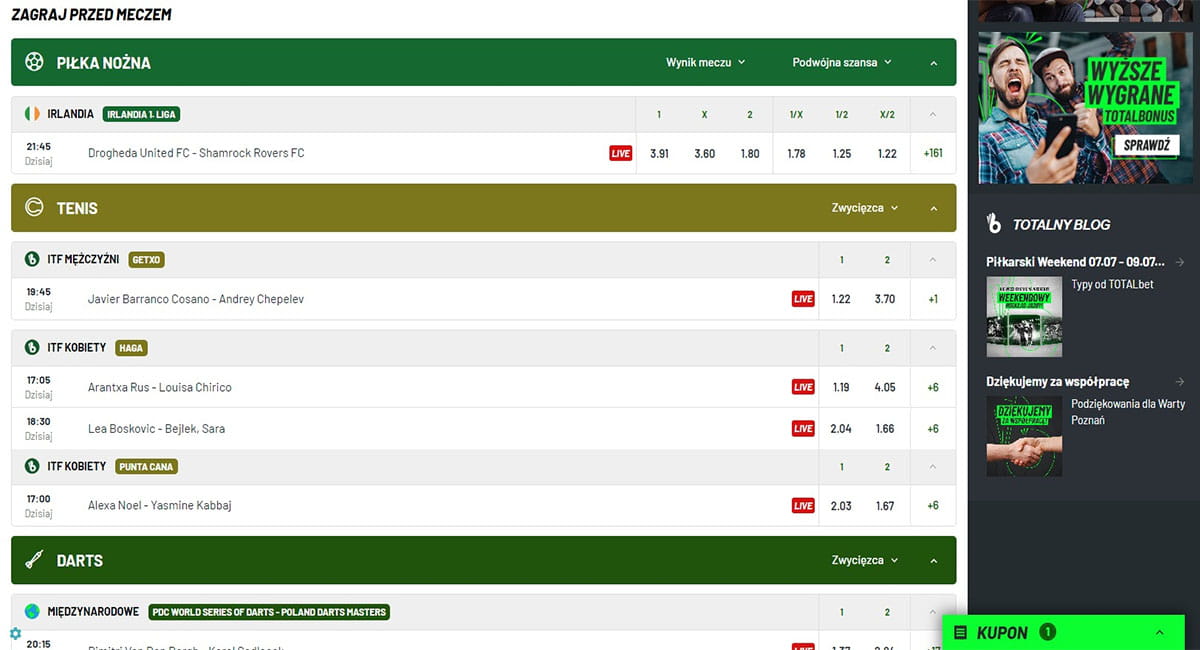1200x650 pixels.
Task: Open the Podwójna szansa dropdown
Action: coord(841,62)
